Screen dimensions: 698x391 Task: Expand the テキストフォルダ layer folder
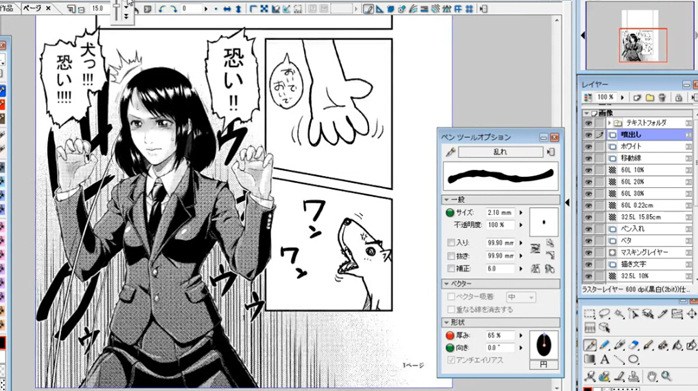pos(609,122)
